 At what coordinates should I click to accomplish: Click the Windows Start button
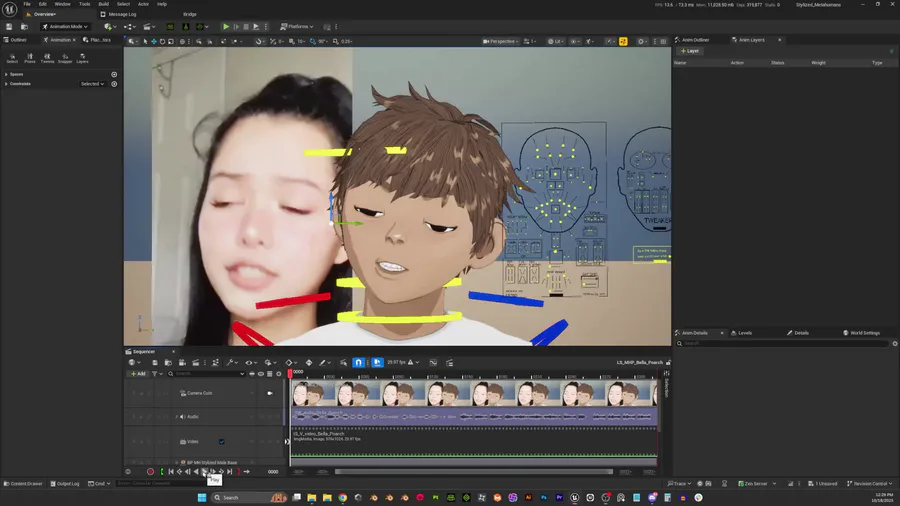click(x=202, y=497)
